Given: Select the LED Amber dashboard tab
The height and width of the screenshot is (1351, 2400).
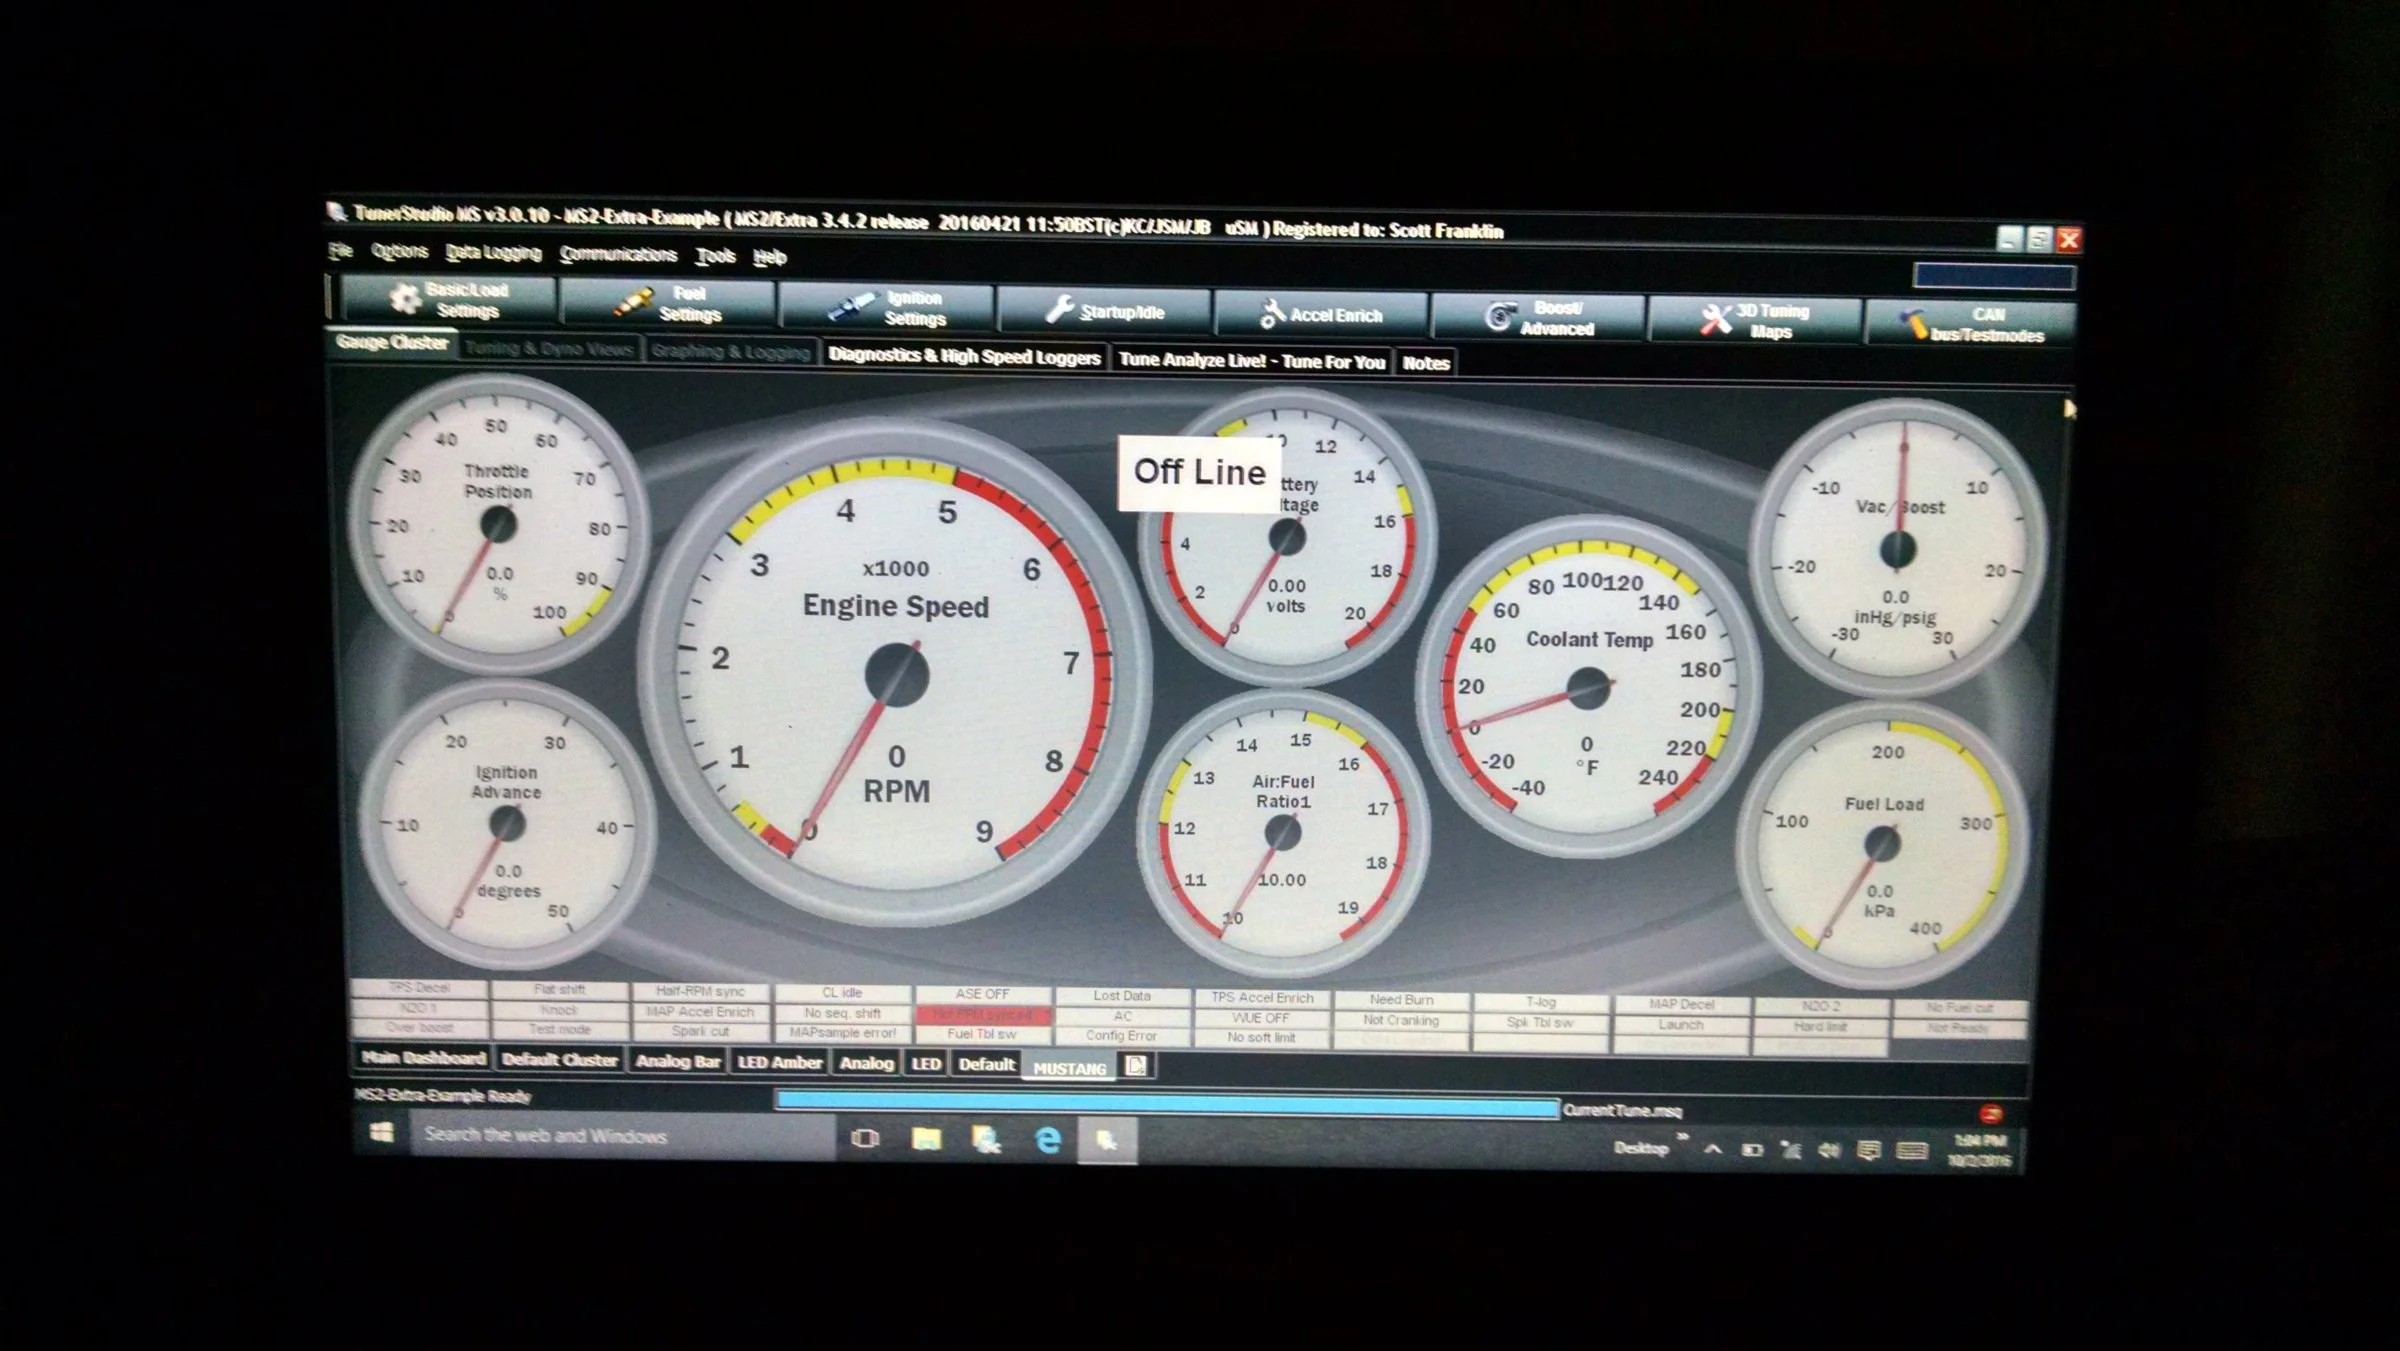Looking at the screenshot, I should click(x=780, y=1062).
